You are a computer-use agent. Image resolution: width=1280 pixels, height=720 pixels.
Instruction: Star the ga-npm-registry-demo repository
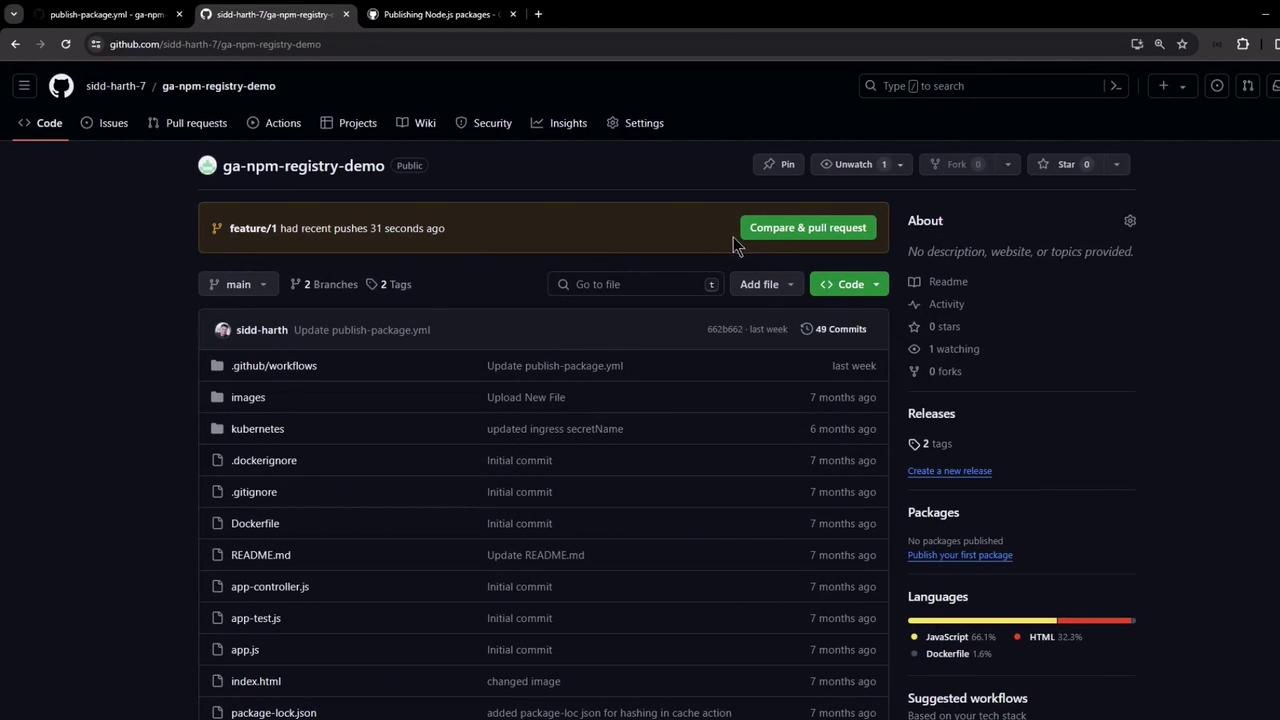coord(1064,164)
